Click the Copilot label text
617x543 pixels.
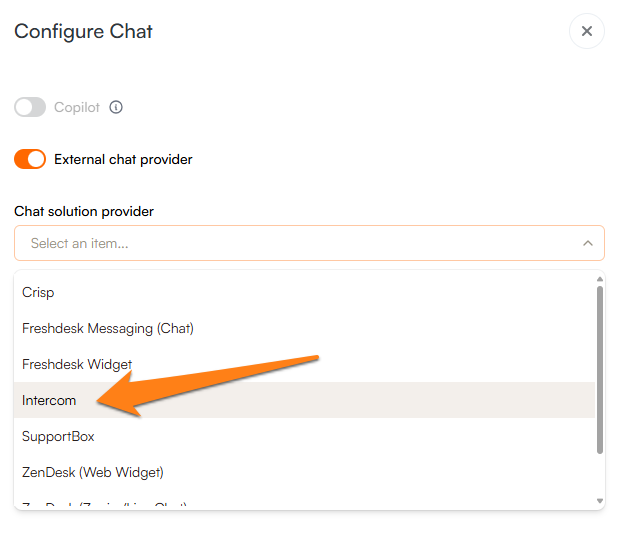pyautogui.click(x=77, y=107)
